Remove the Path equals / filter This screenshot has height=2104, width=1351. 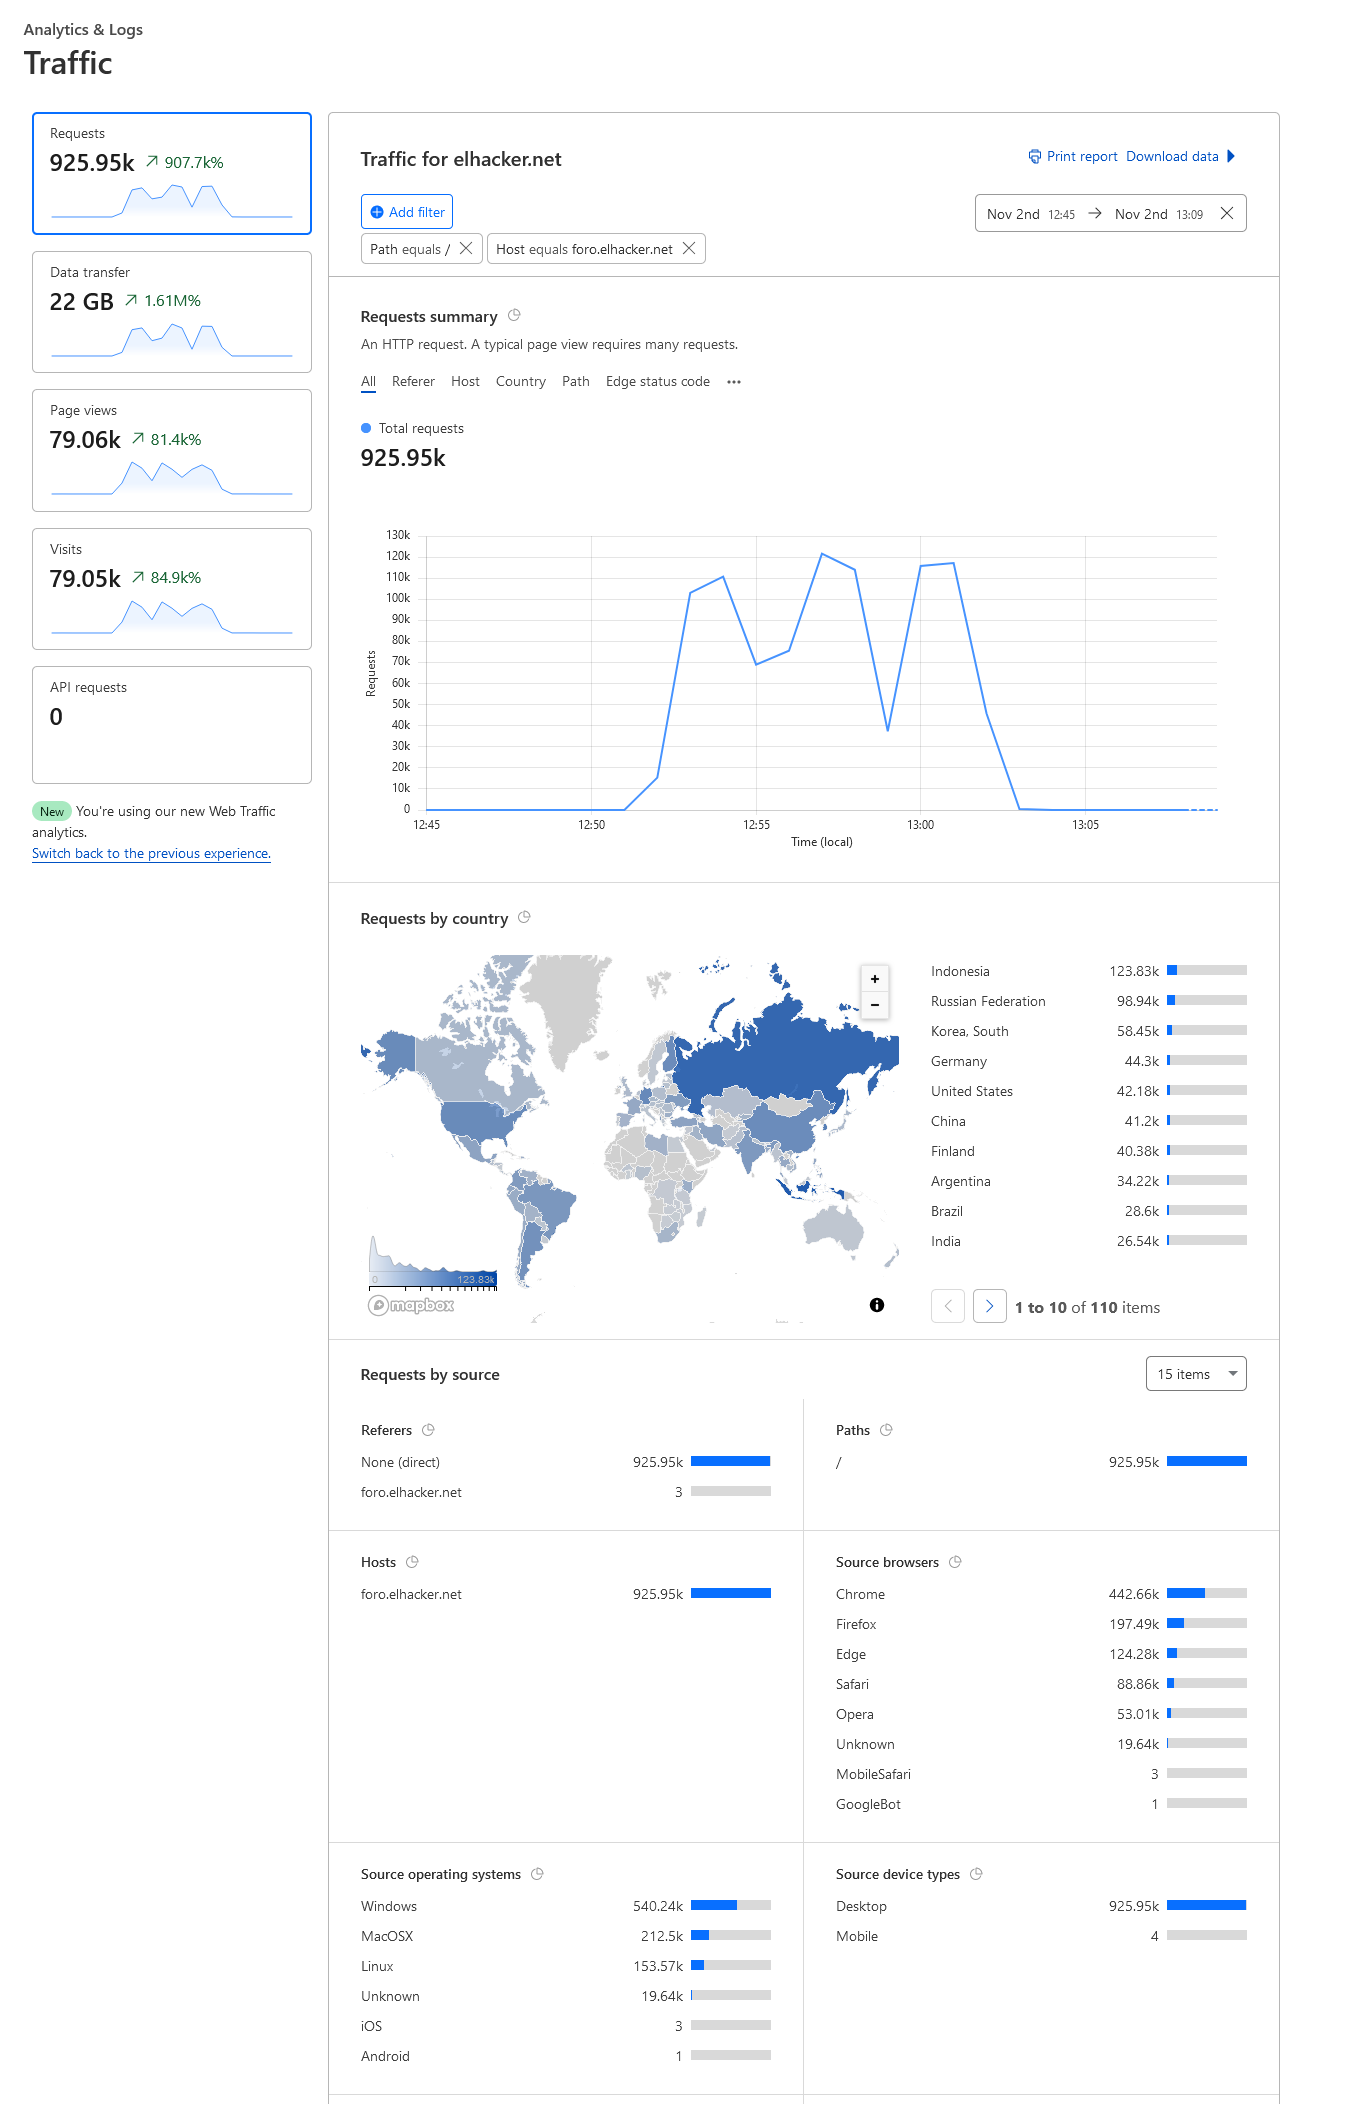tap(466, 249)
